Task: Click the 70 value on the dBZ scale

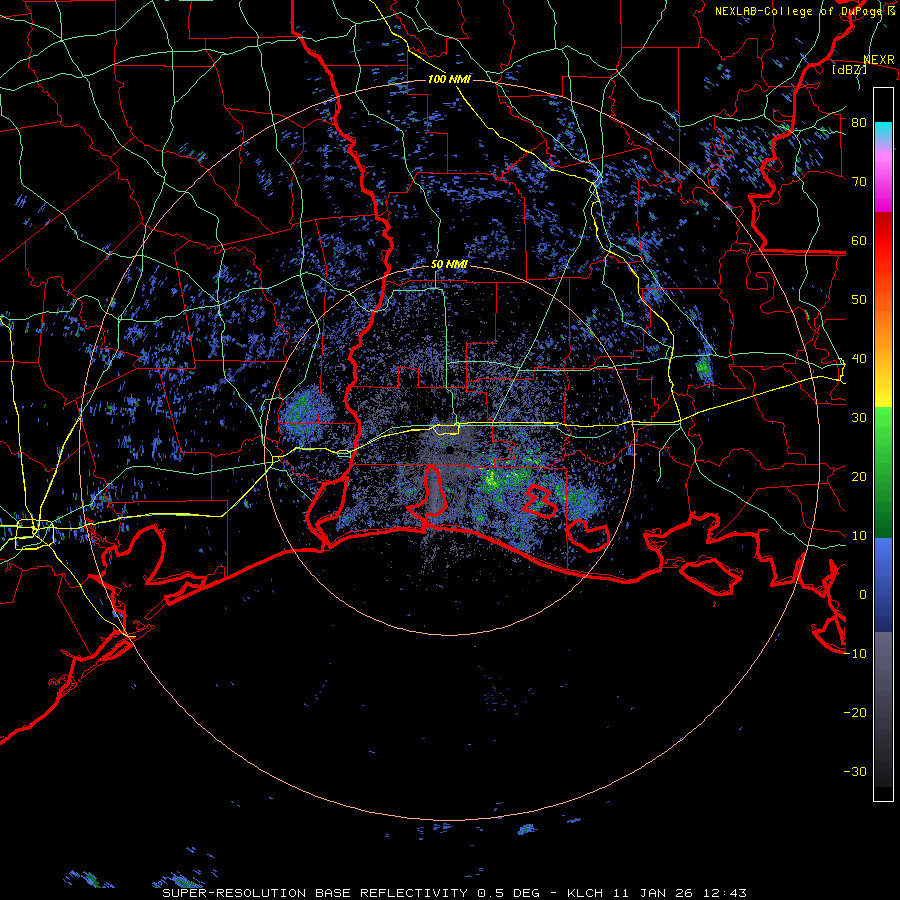Action: coord(859,181)
